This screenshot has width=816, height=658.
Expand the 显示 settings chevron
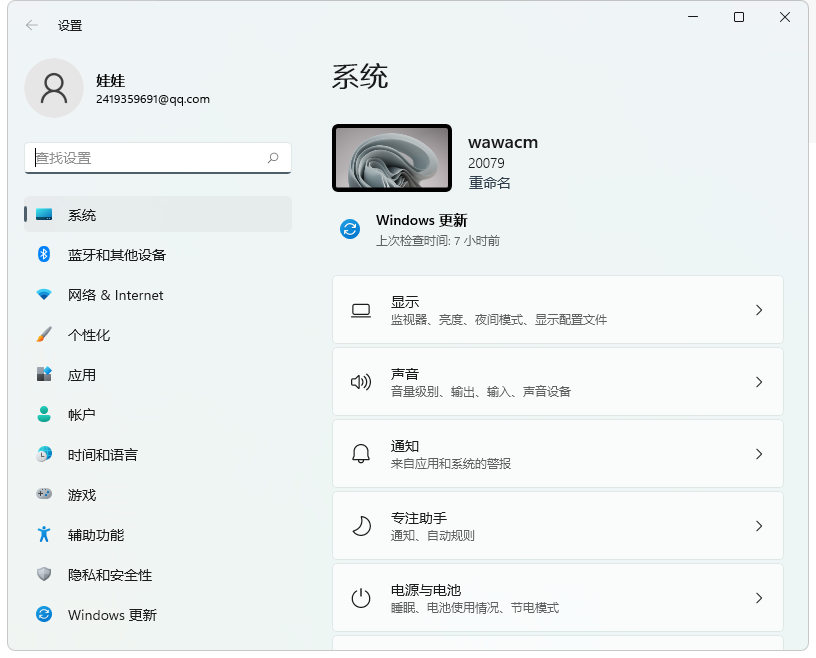click(759, 310)
